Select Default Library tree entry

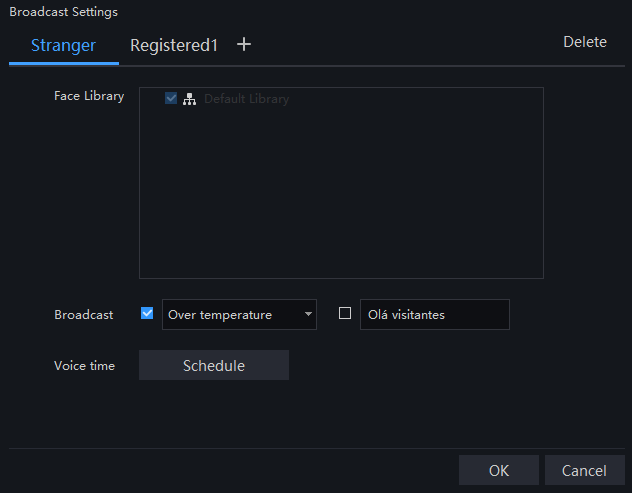tap(246, 99)
